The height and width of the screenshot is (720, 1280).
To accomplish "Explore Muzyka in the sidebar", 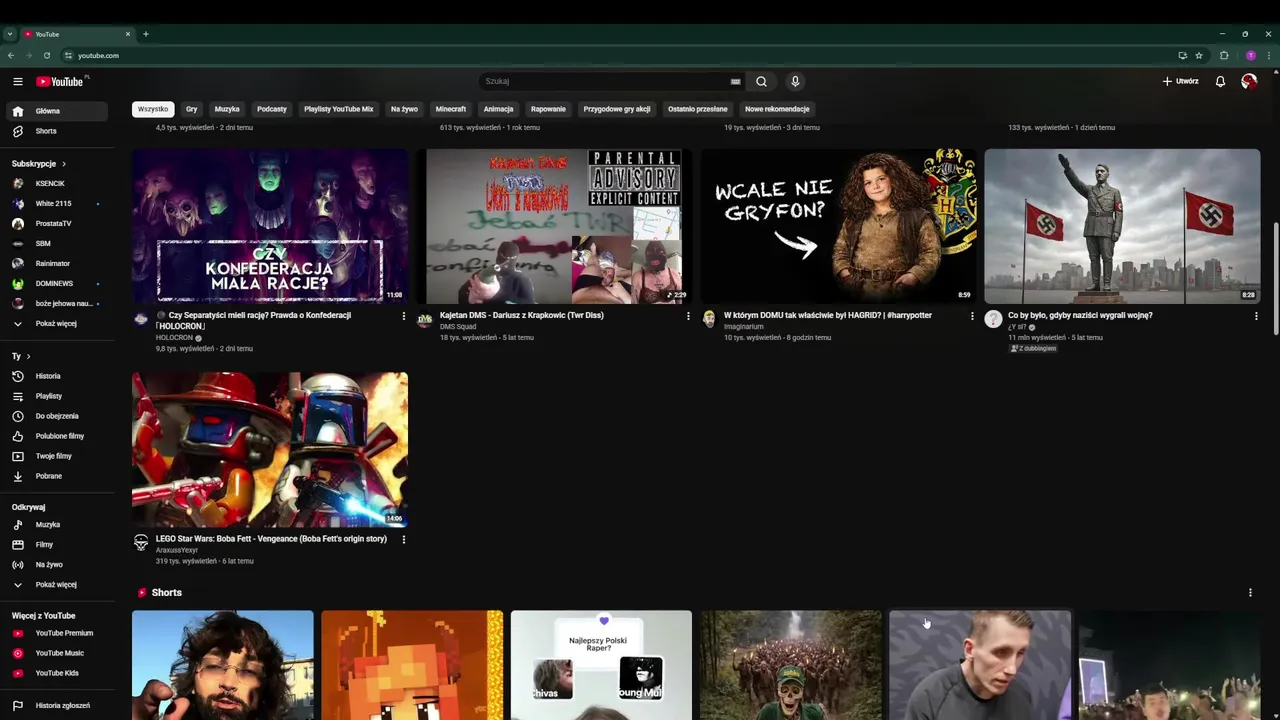I will (55, 524).
